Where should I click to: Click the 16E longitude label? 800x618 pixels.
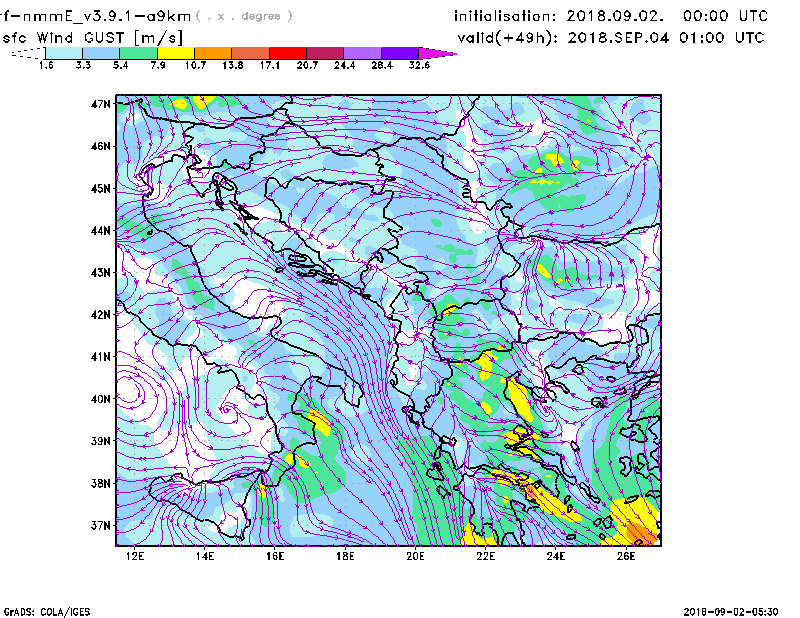275,556
